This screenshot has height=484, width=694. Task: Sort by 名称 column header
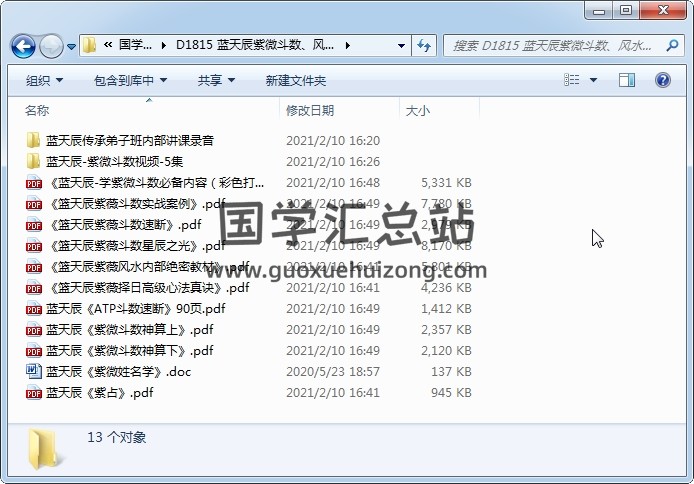pos(37,110)
